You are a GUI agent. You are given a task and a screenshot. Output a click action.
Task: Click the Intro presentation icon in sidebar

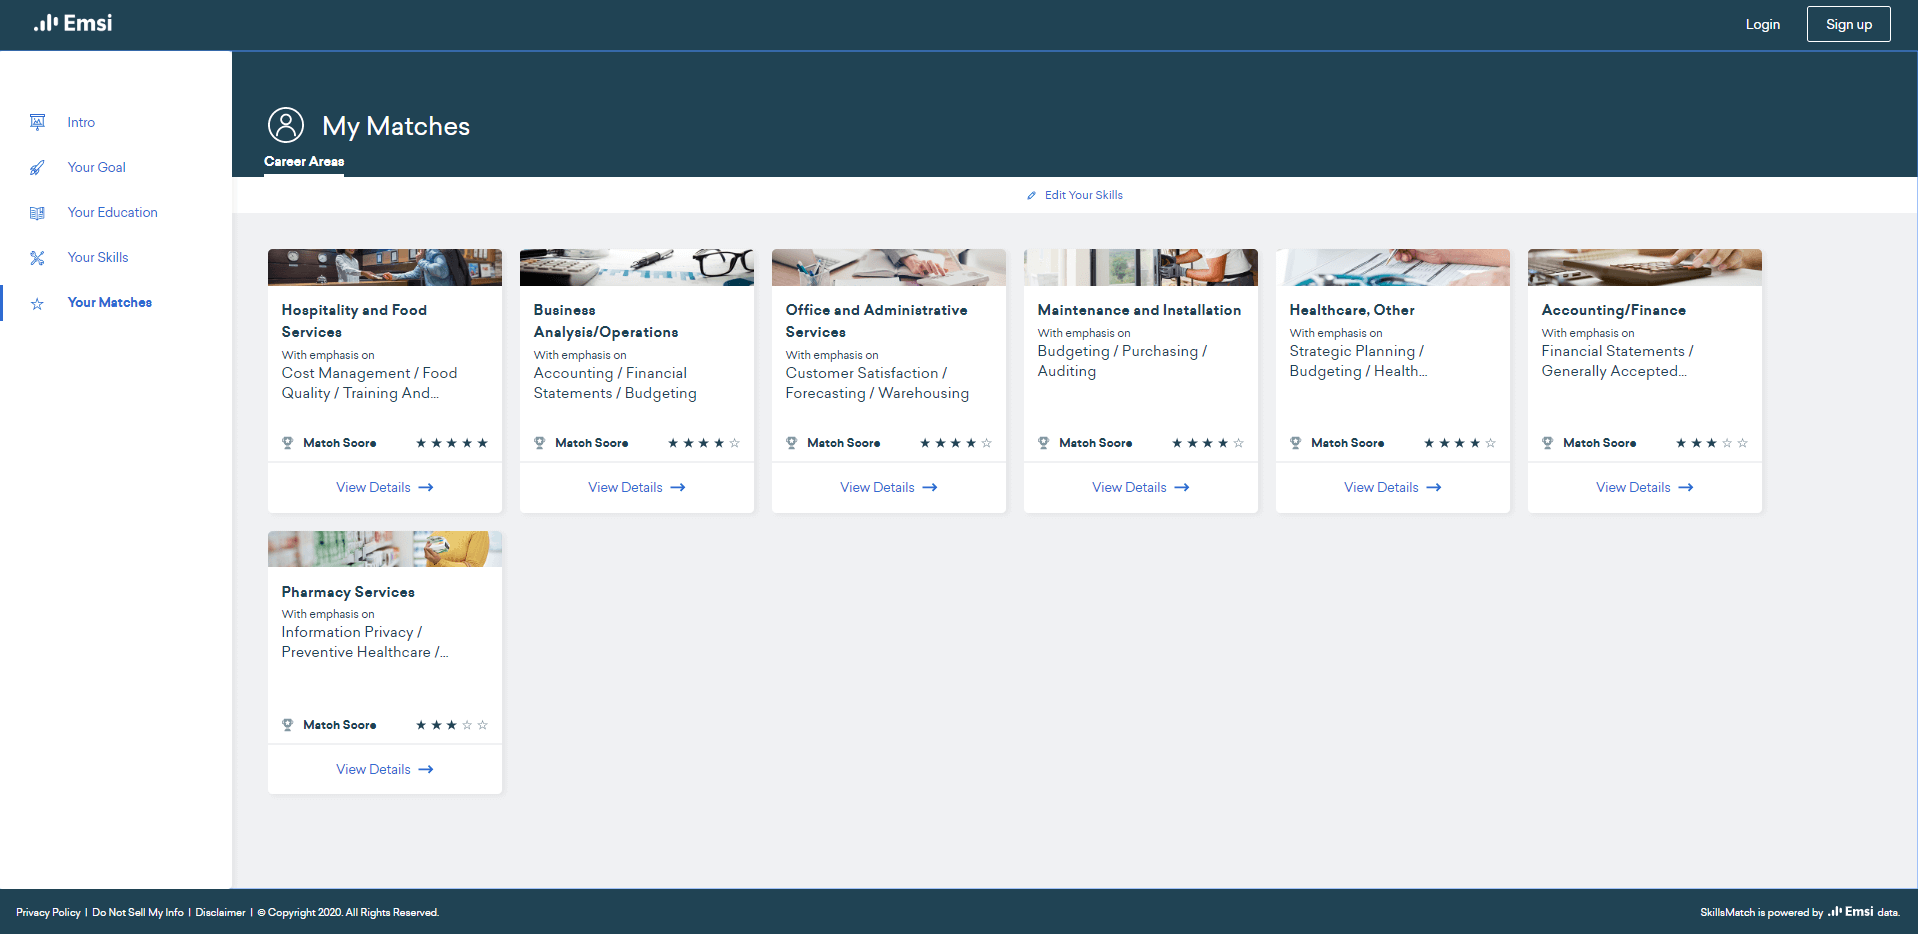pyautogui.click(x=37, y=122)
